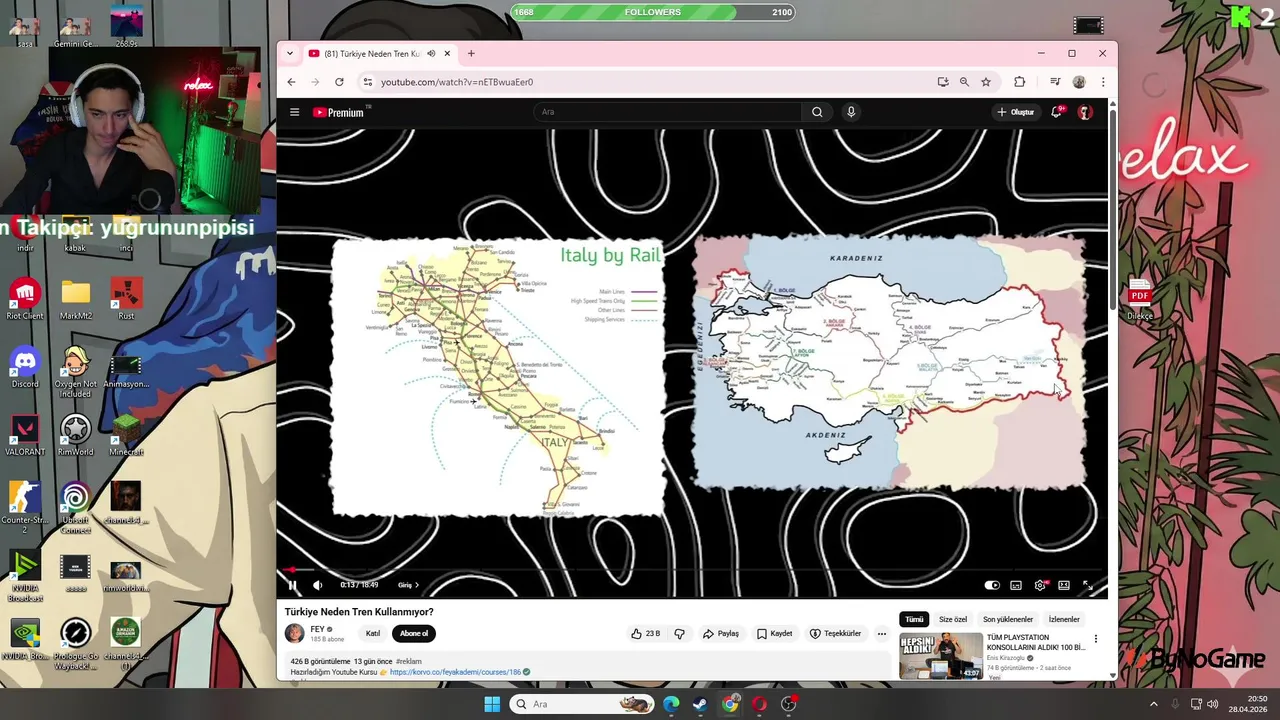Viewport: 1280px width, 720px height.
Task: Open the Windows Start menu
Action: pos(492,704)
